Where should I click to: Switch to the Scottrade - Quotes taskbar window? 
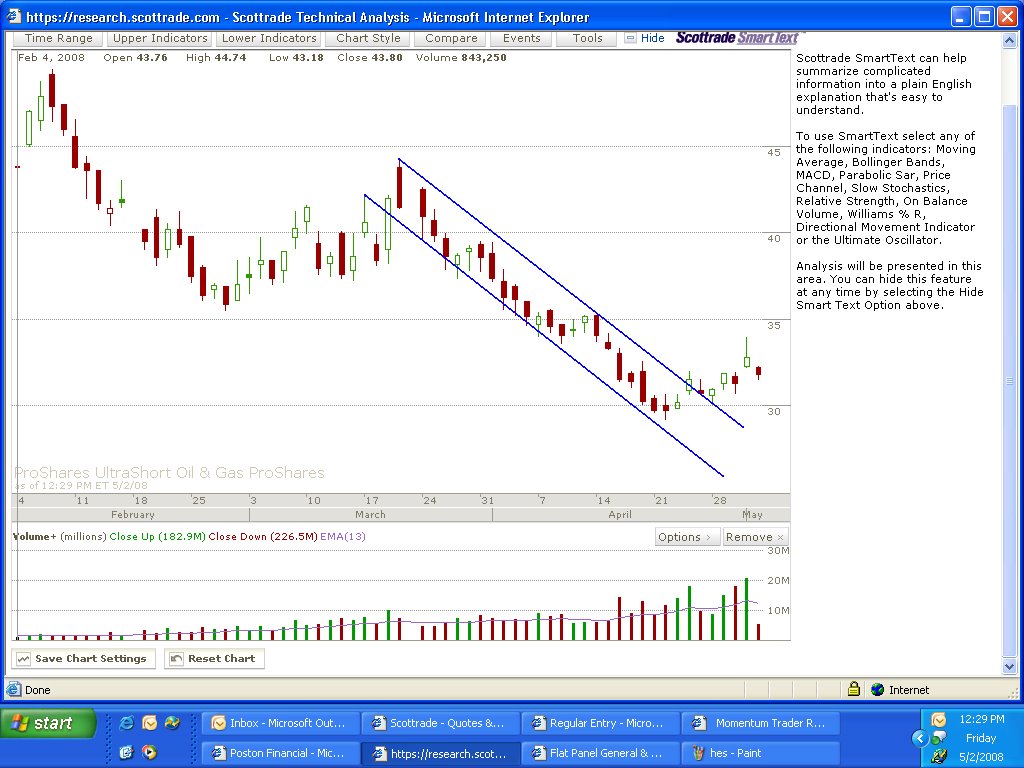tap(441, 723)
